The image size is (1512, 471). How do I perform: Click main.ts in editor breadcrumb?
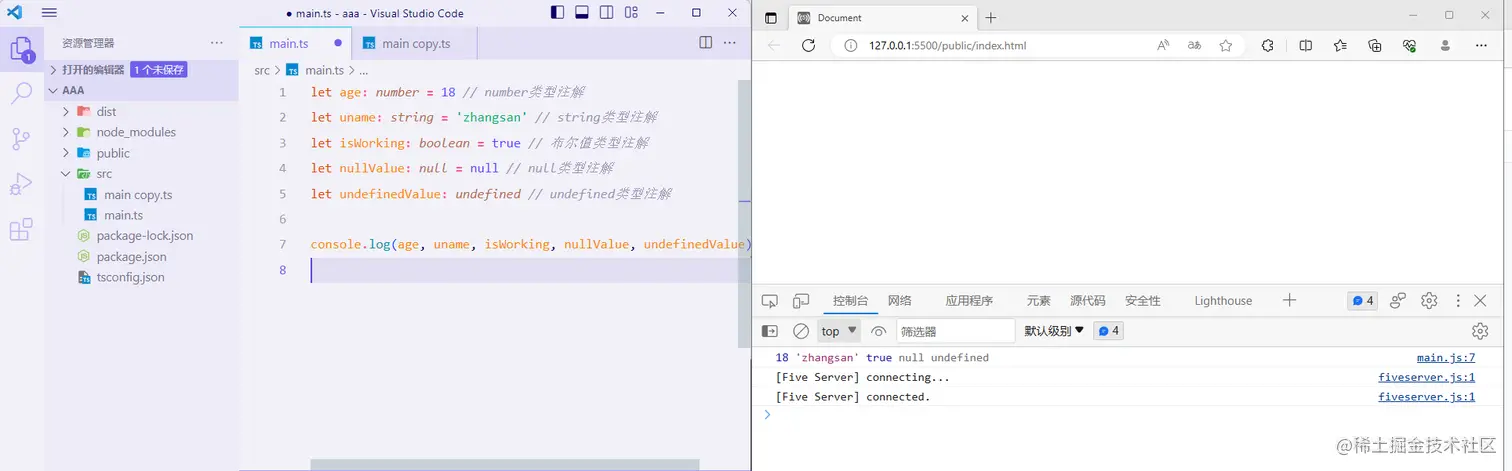coord(324,70)
